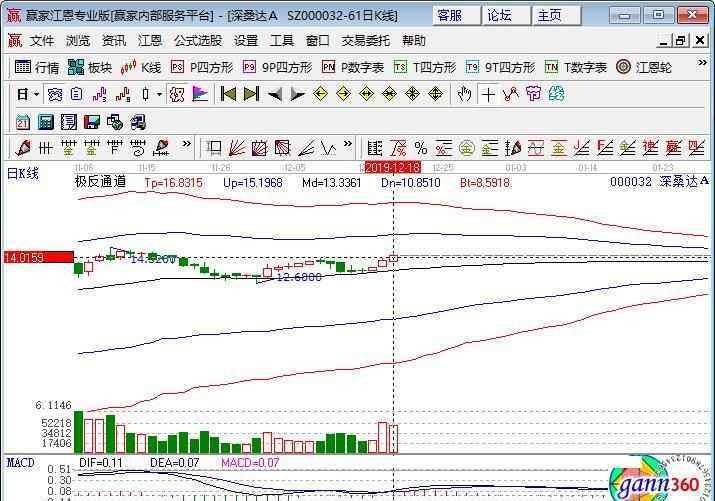This screenshot has height=501, width=715.
Task: Click the teal 线 icon
Action: coord(556,94)
